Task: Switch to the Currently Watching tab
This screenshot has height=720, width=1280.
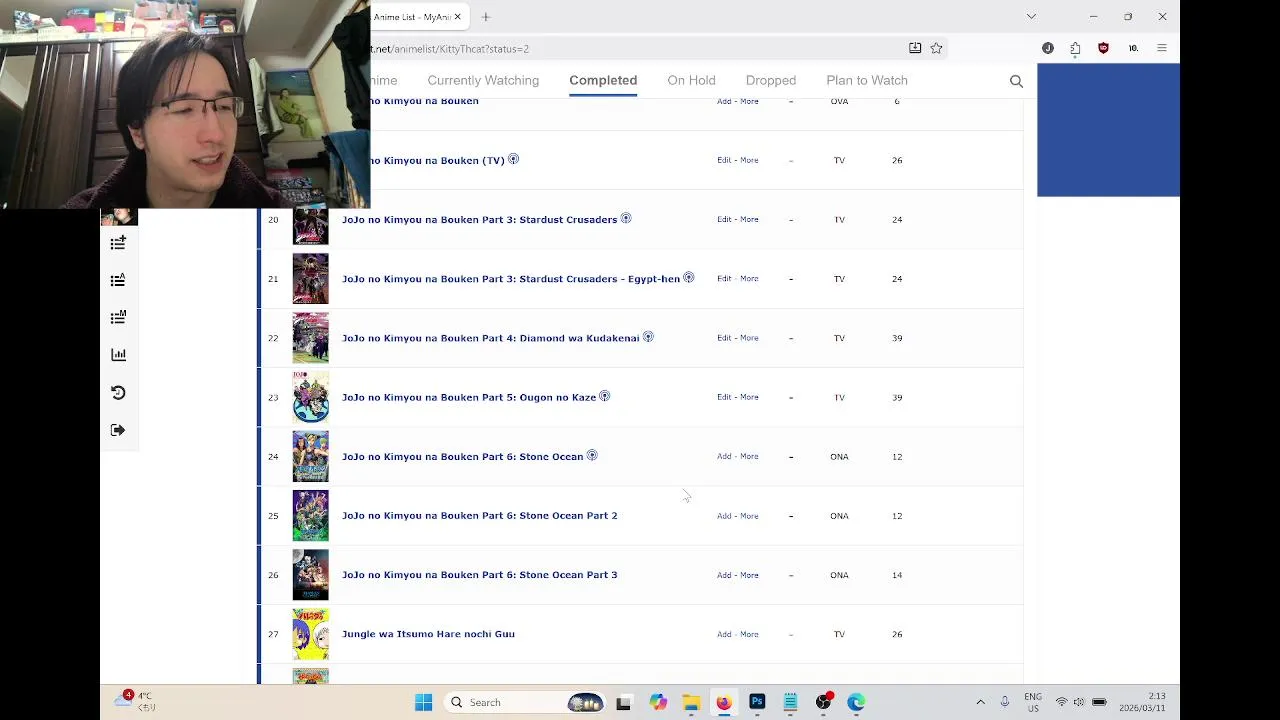Action: coord(483,80)
